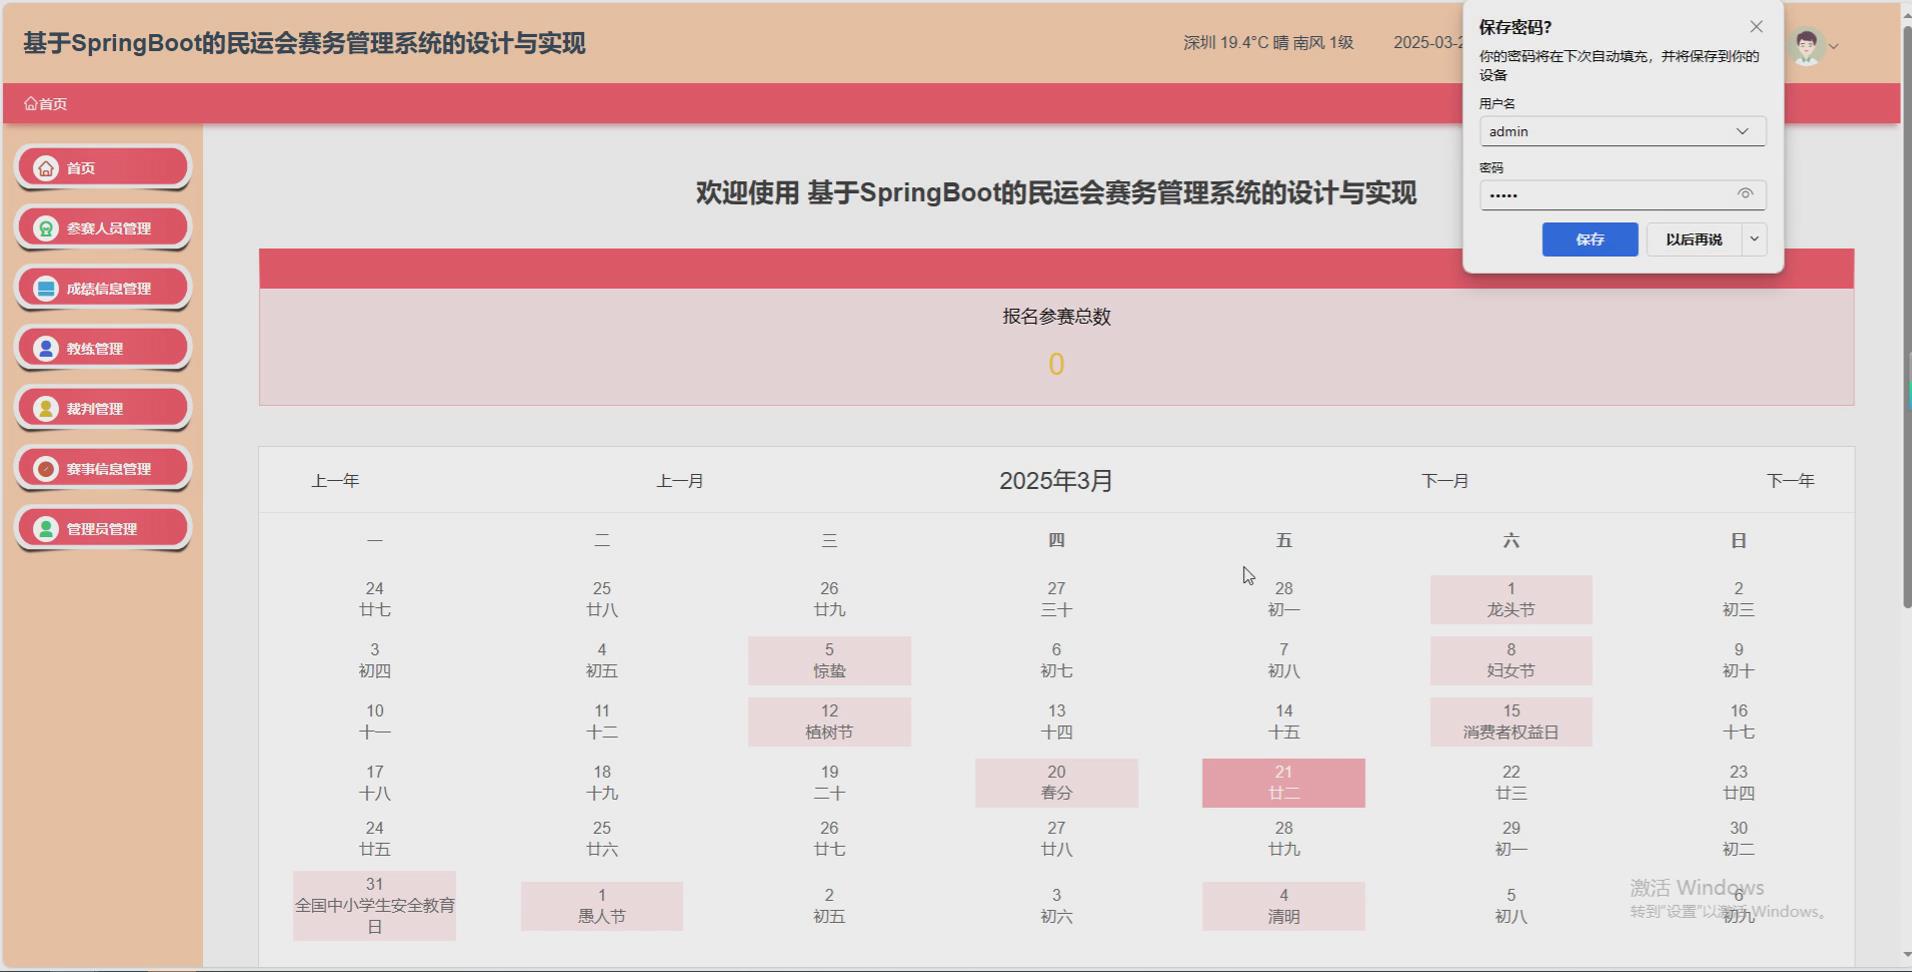
Task: Click the 裁判管理 sidebar icon
Action: 45,407
